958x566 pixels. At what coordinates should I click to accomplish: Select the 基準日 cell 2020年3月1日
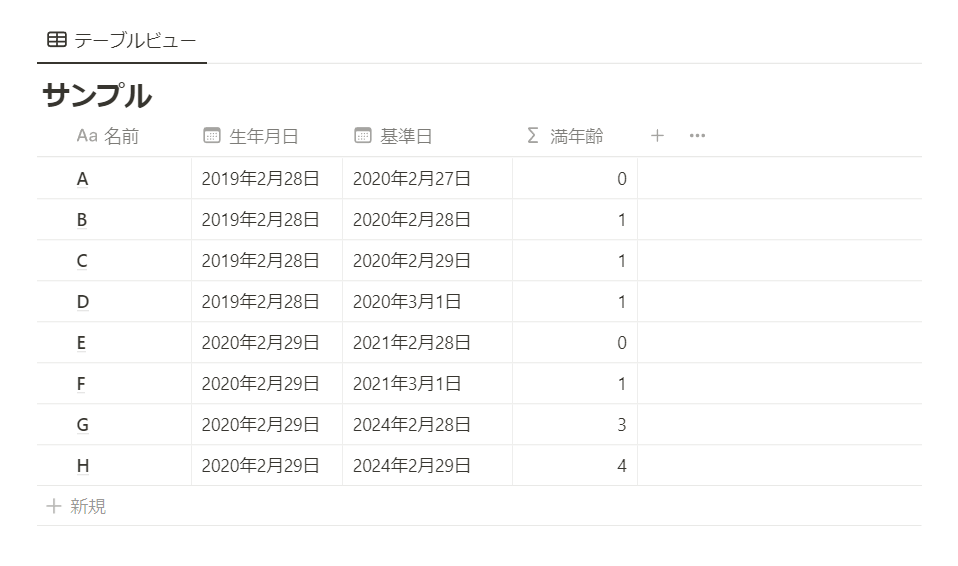coord(427,301)
